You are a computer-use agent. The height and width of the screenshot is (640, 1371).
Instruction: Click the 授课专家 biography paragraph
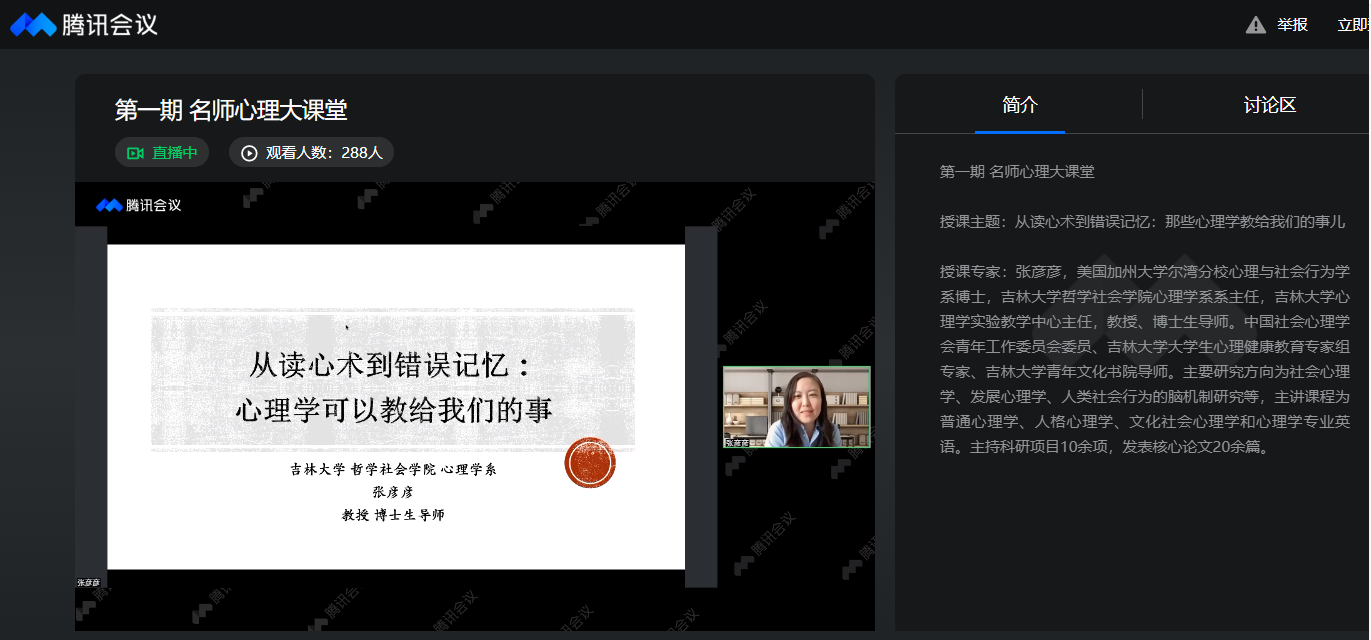(x=1145, y=358)
